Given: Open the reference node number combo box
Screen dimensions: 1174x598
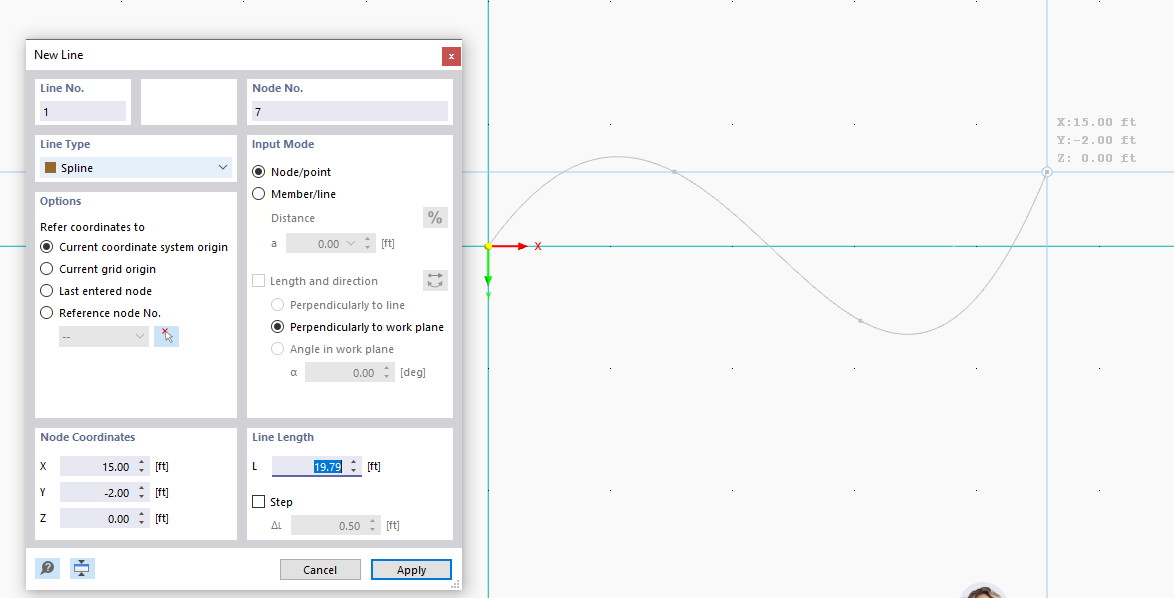Looking at the screenshot, I should (x=103, y=336).
